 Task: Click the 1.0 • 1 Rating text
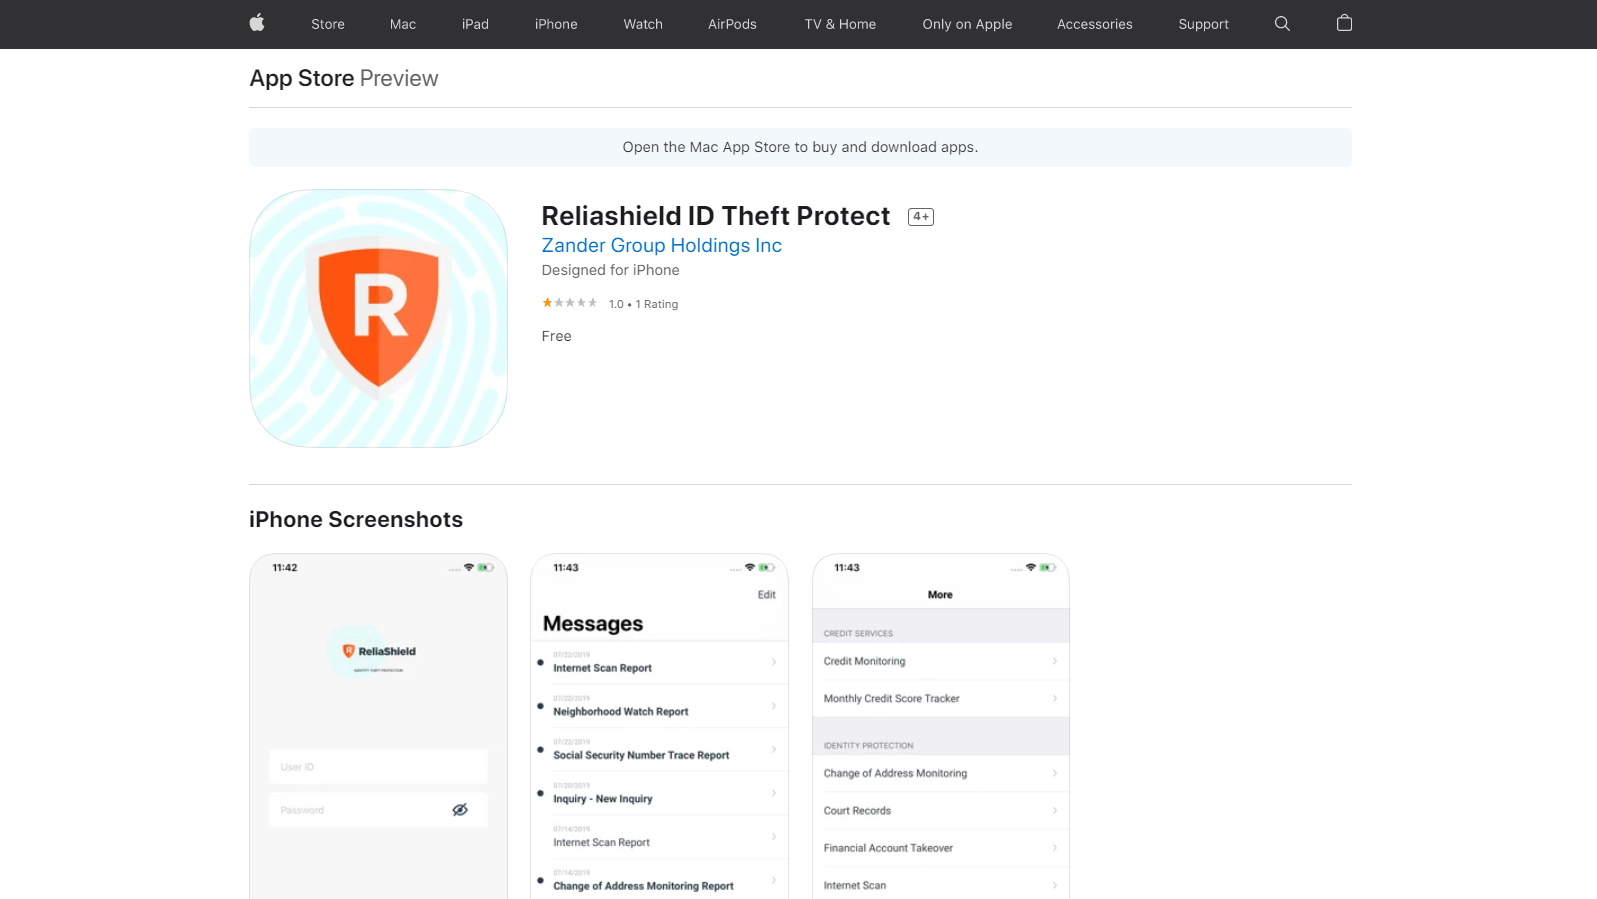pos(643,304)
